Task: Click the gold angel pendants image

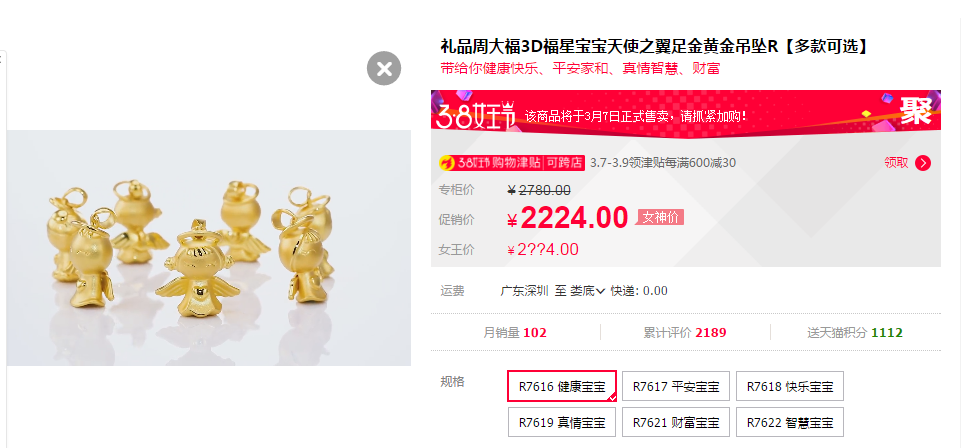Action: point(209,248)
